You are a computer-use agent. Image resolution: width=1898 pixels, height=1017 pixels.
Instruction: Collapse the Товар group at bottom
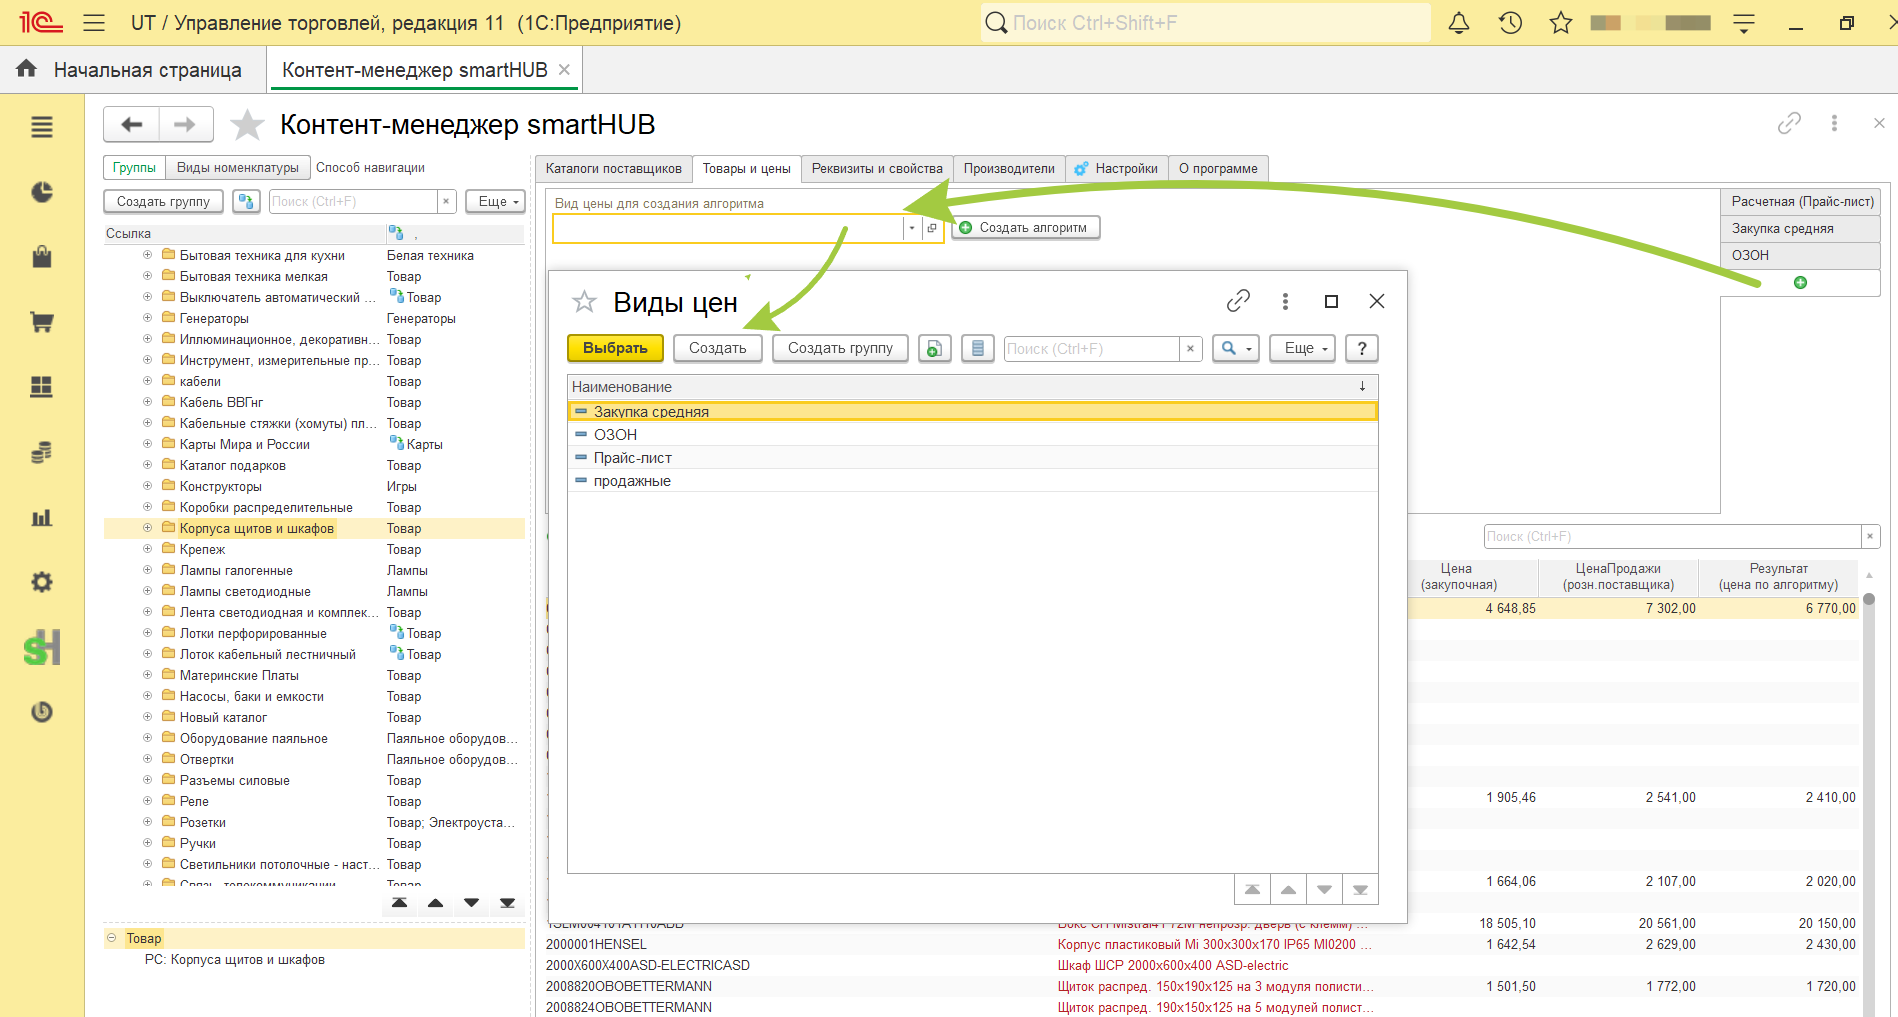111,938
